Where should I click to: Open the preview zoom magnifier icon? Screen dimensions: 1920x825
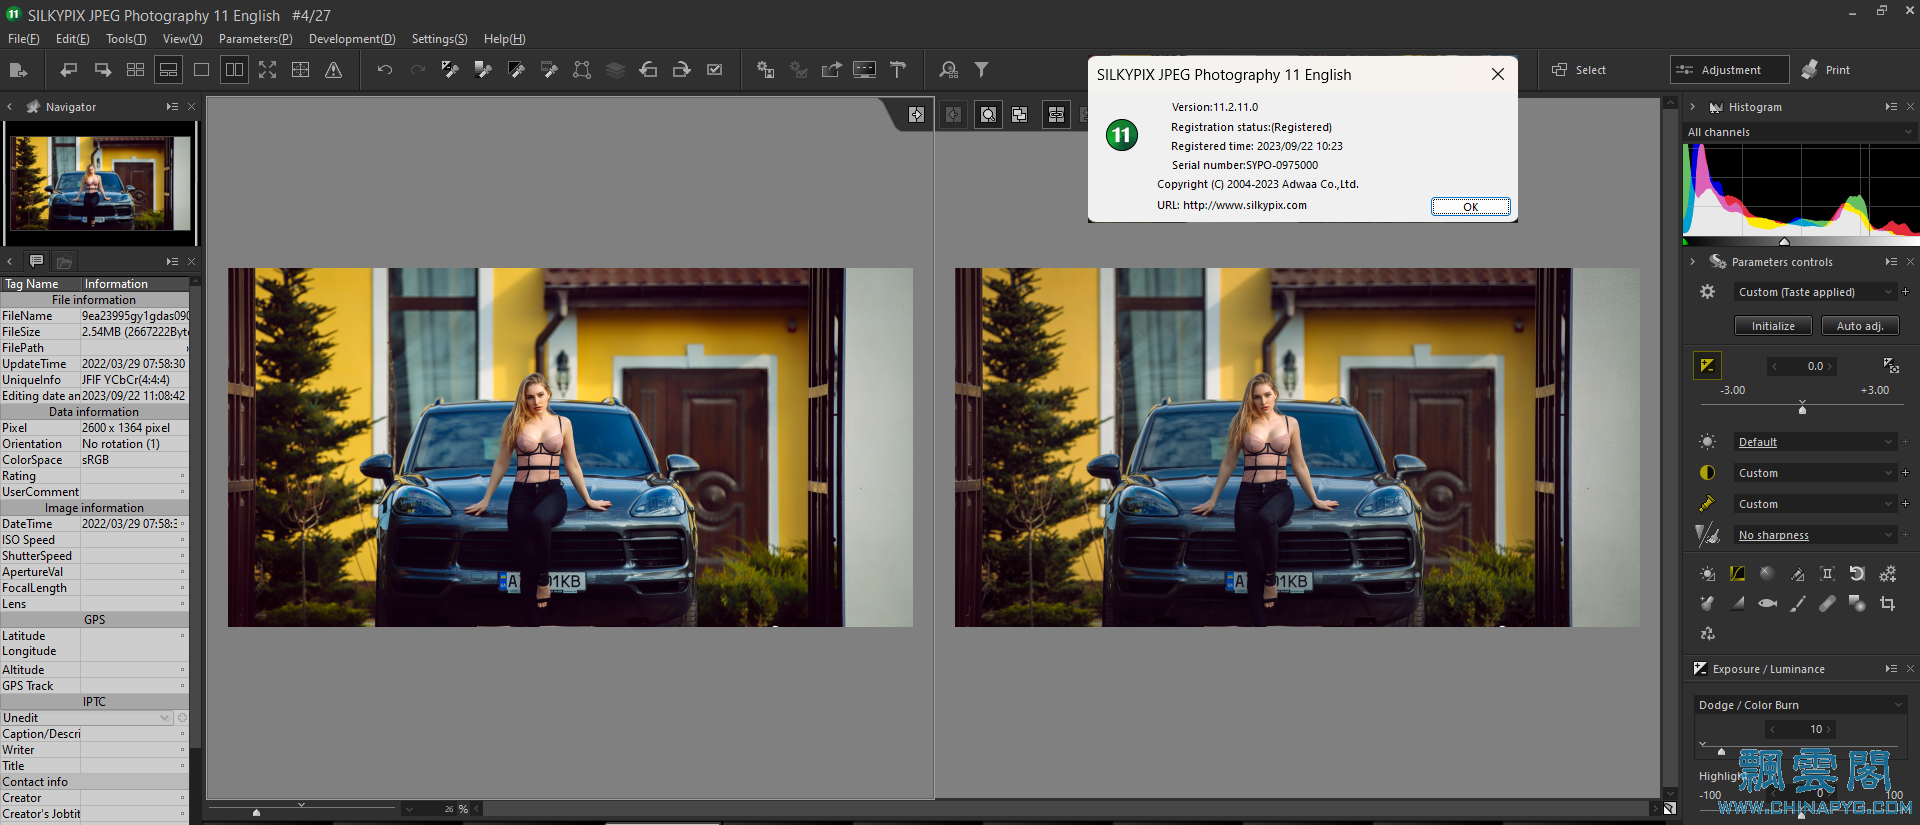[x=988, y=115]
